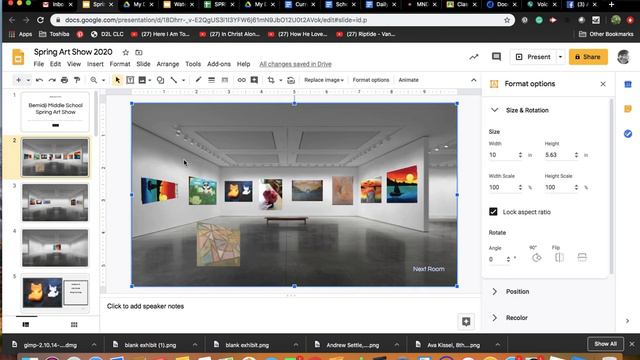Open the Replace image dropdown
The height and width of the screenshot is (360, 640).
pyautogui.click(x=324, y=80)
